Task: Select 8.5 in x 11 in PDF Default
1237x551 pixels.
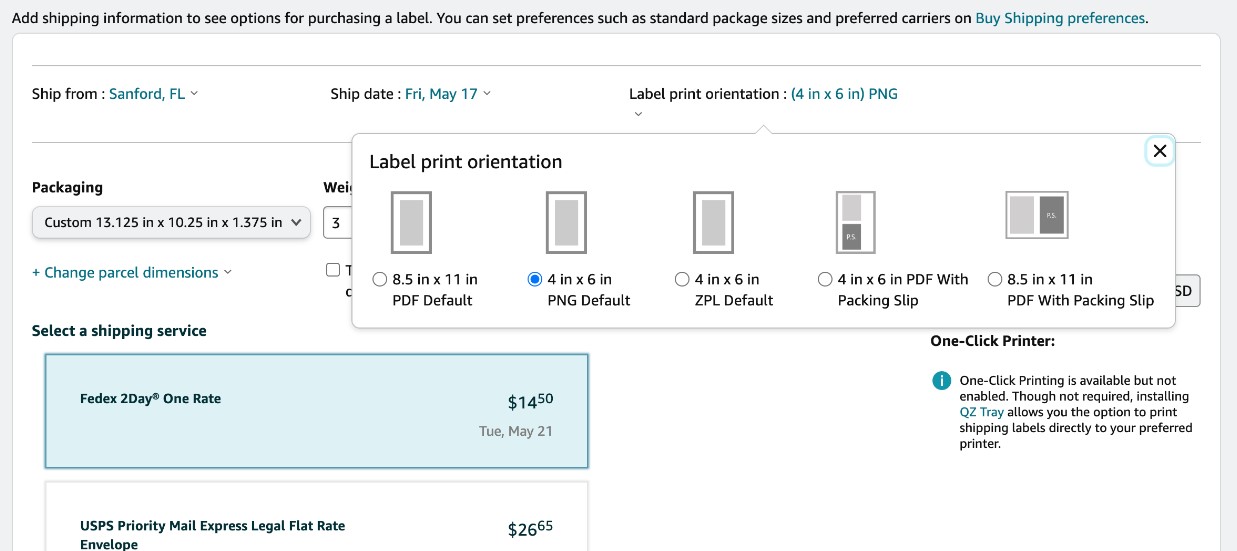Action: [380, 280]
